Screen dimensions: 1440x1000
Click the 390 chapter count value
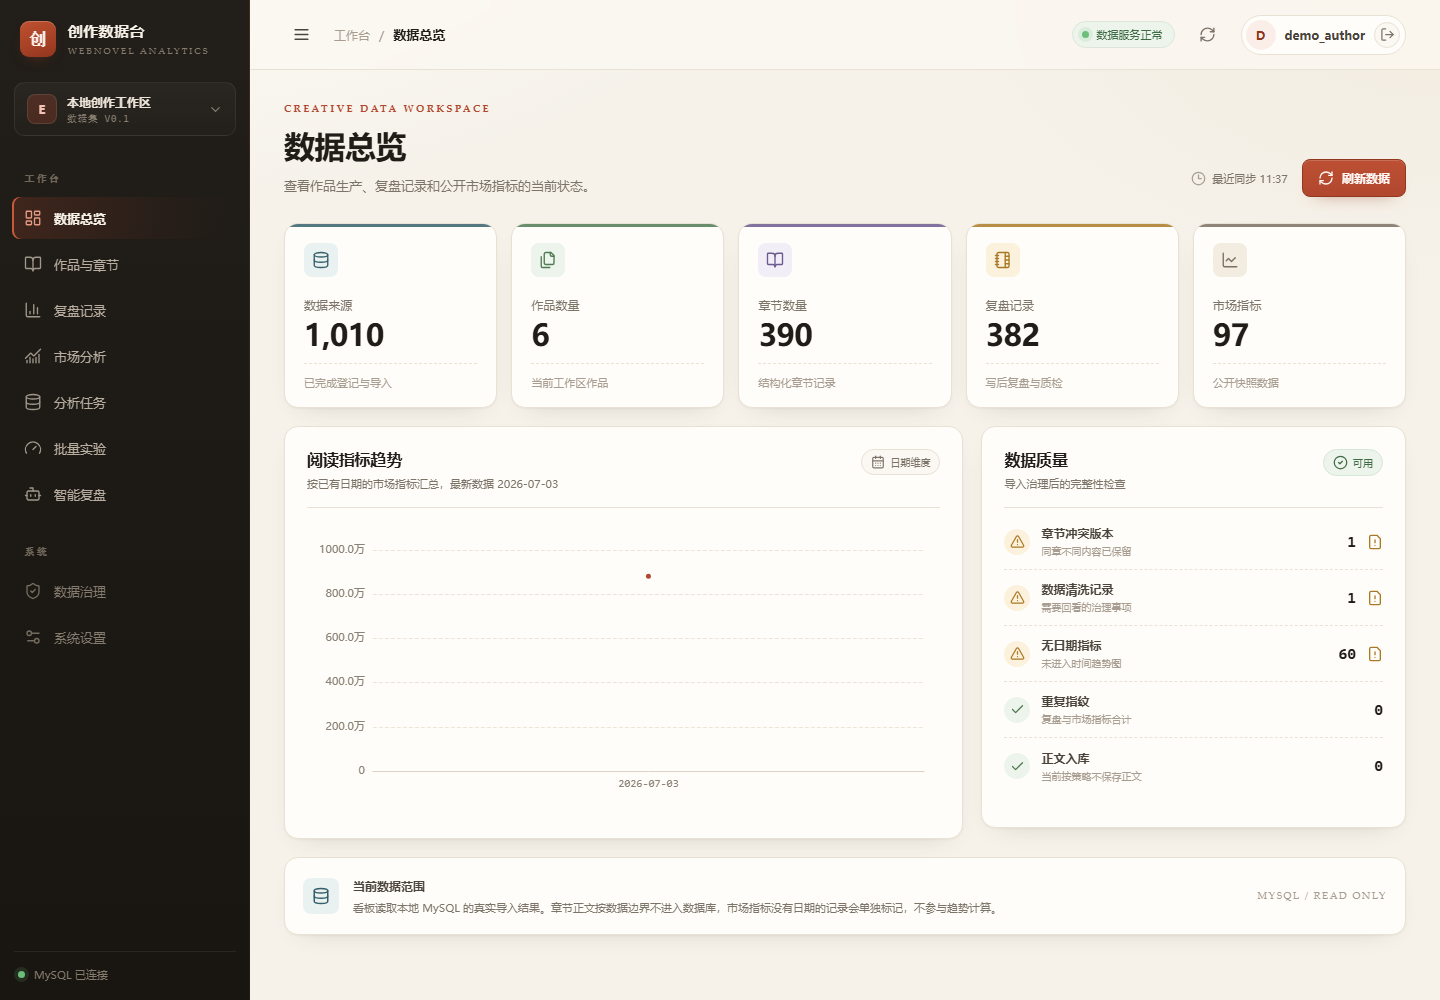tap(786, 335)
